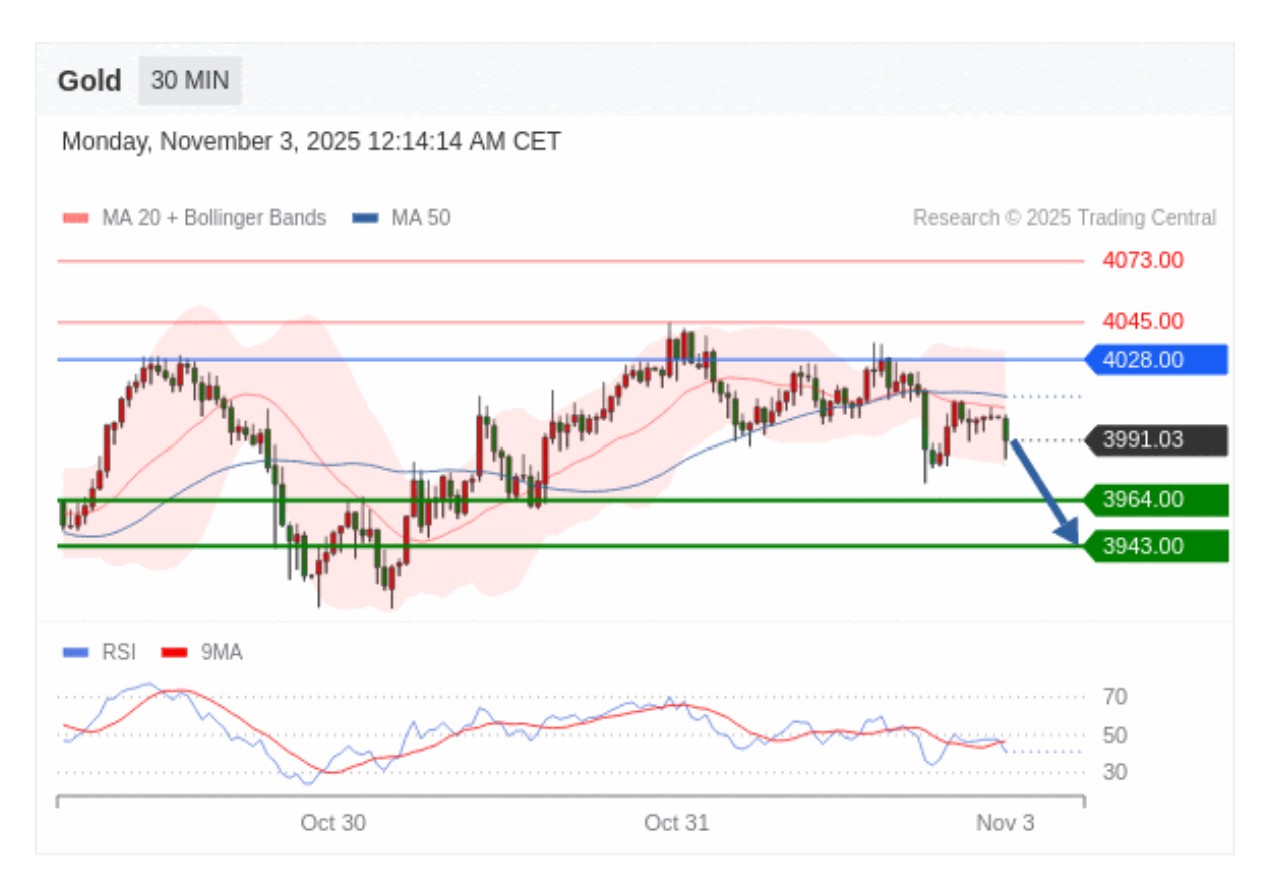Click the Gold chart title
The image size is (1262, 892).
click(x=89, y=81)
